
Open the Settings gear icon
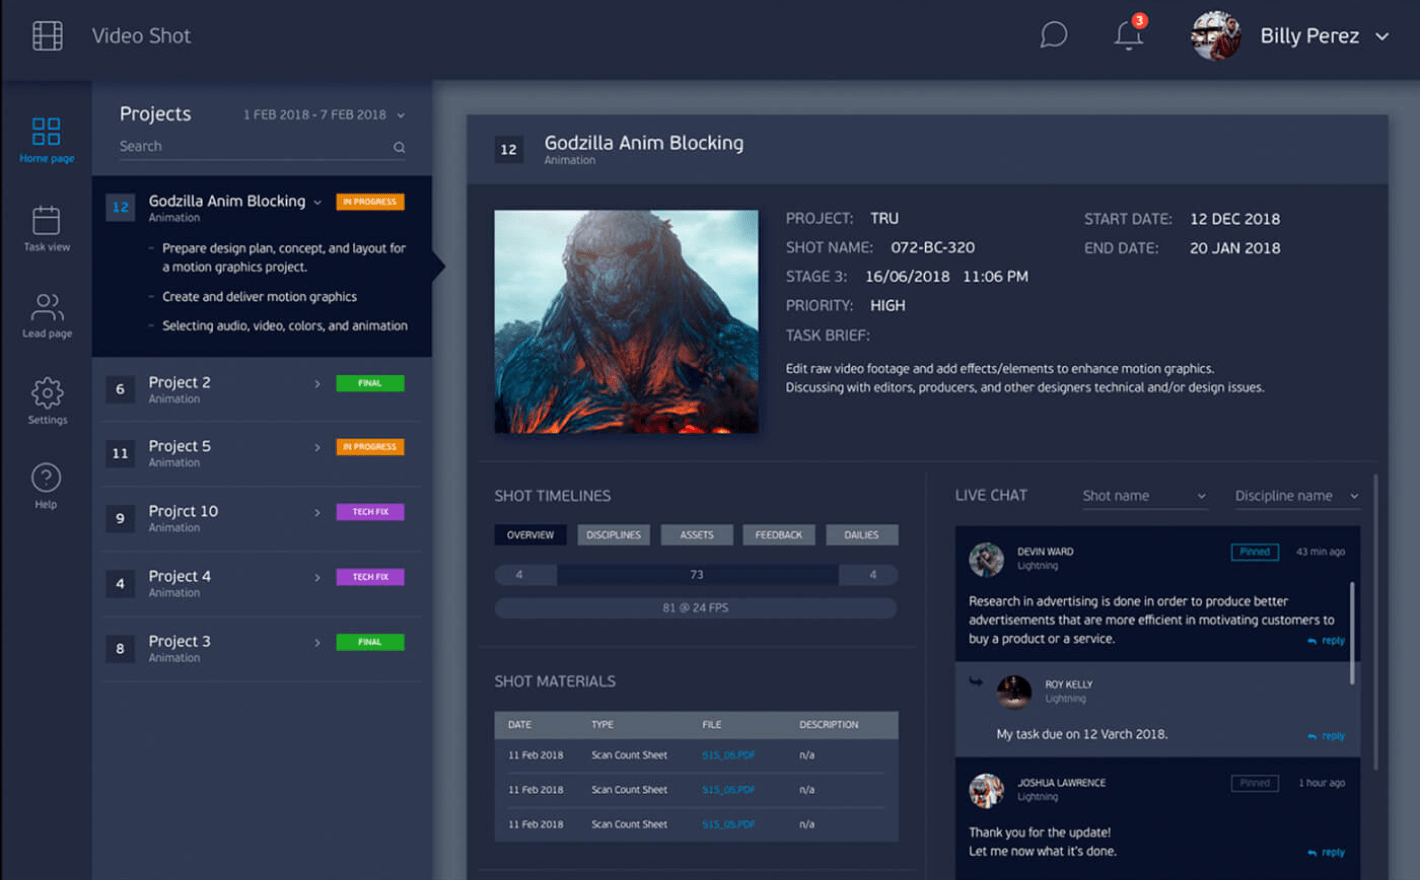click(x=47, y=393)
